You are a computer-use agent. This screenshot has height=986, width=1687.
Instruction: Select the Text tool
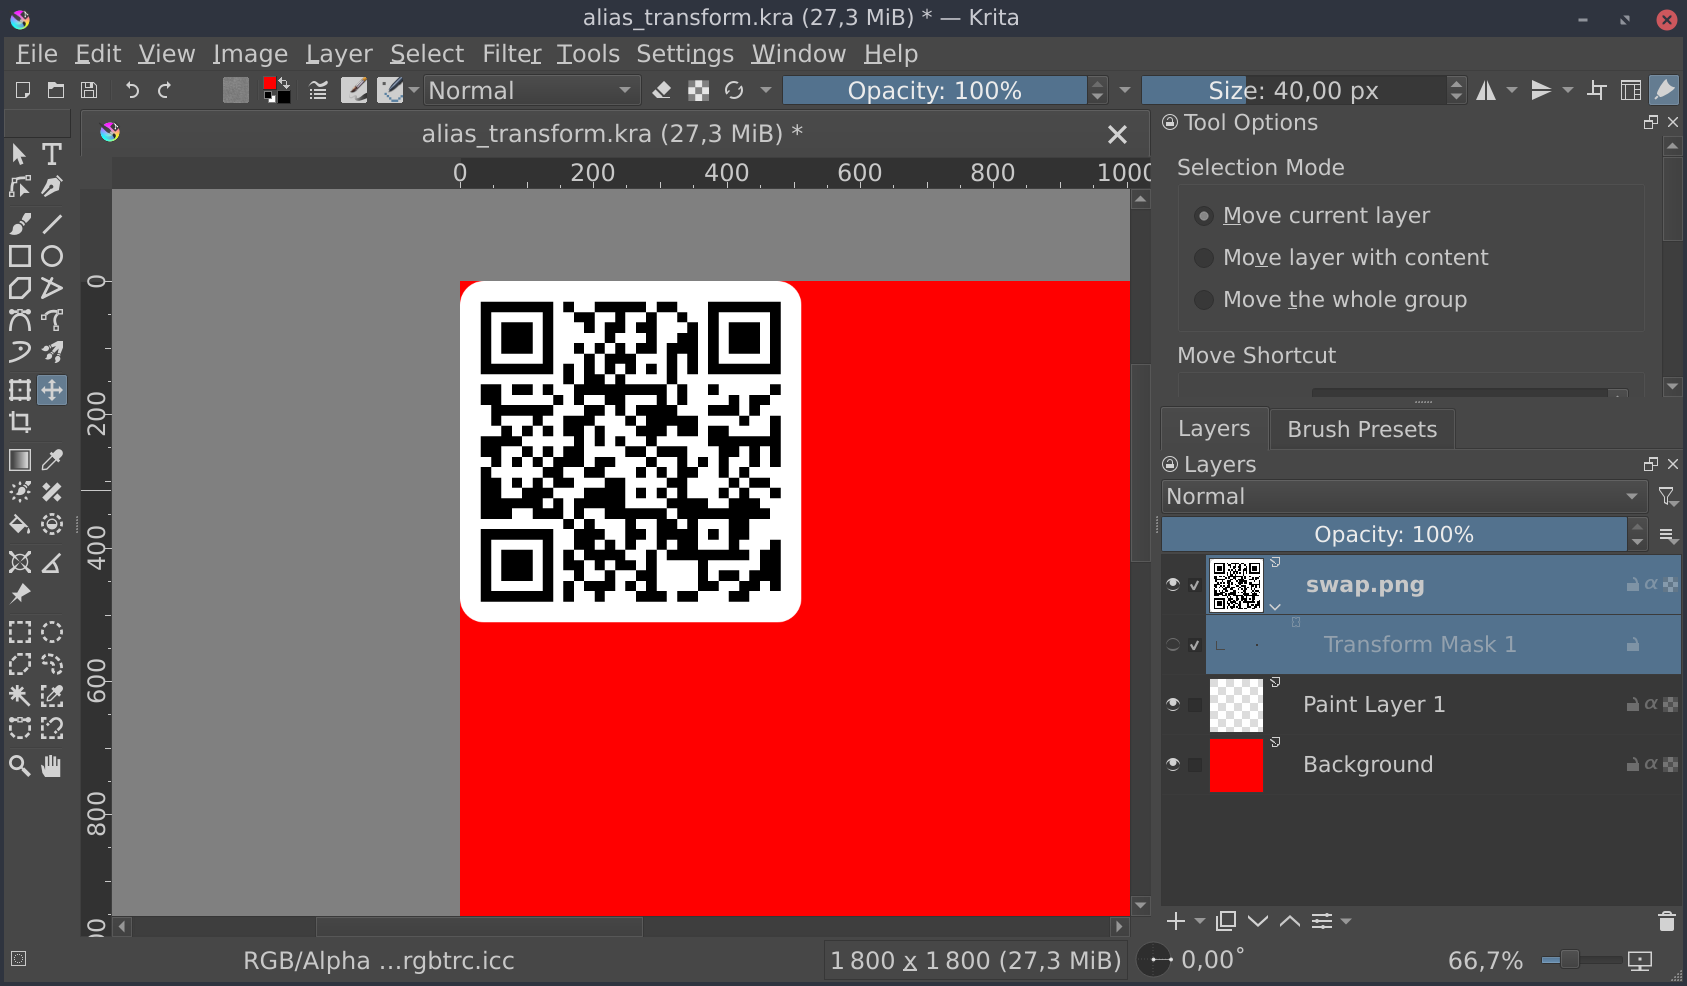(52, 154)
